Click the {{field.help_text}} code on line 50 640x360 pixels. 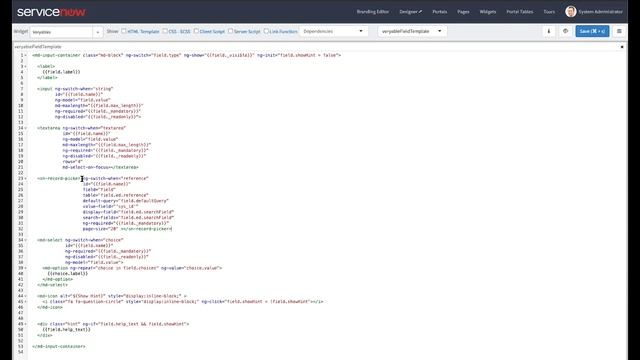(67, 329)
